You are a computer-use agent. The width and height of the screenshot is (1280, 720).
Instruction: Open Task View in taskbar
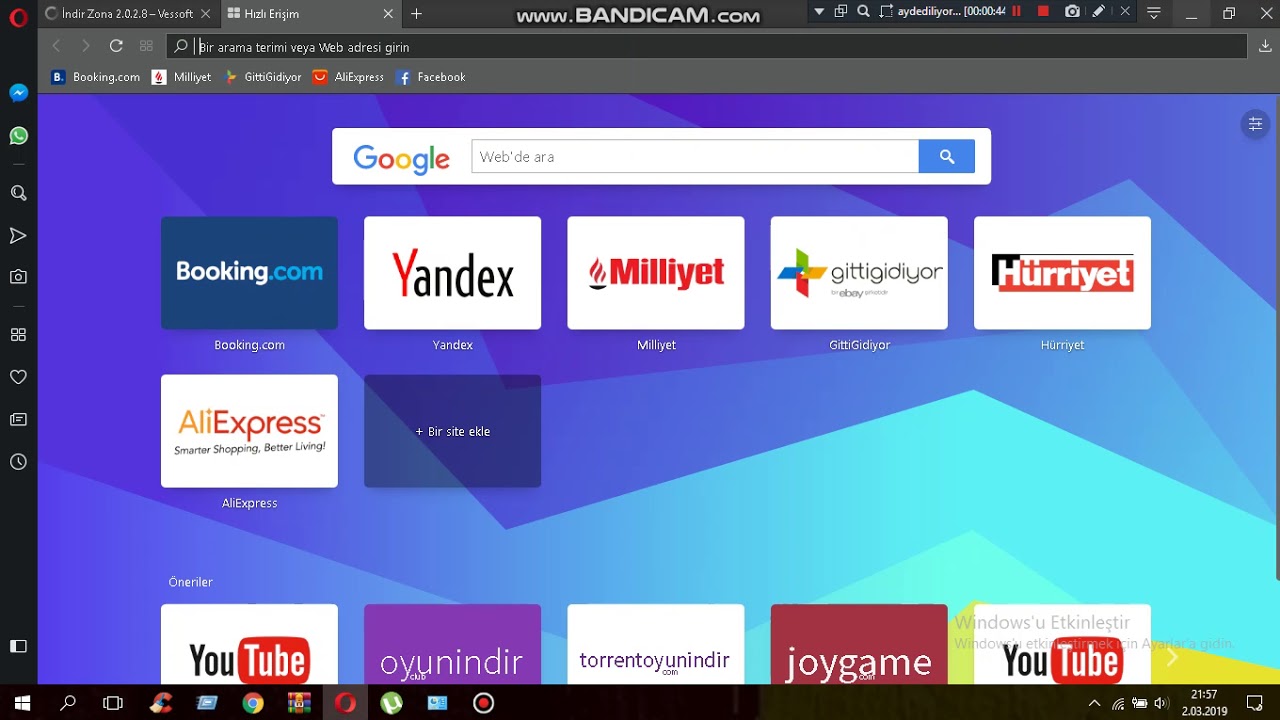tap(113, 703)
